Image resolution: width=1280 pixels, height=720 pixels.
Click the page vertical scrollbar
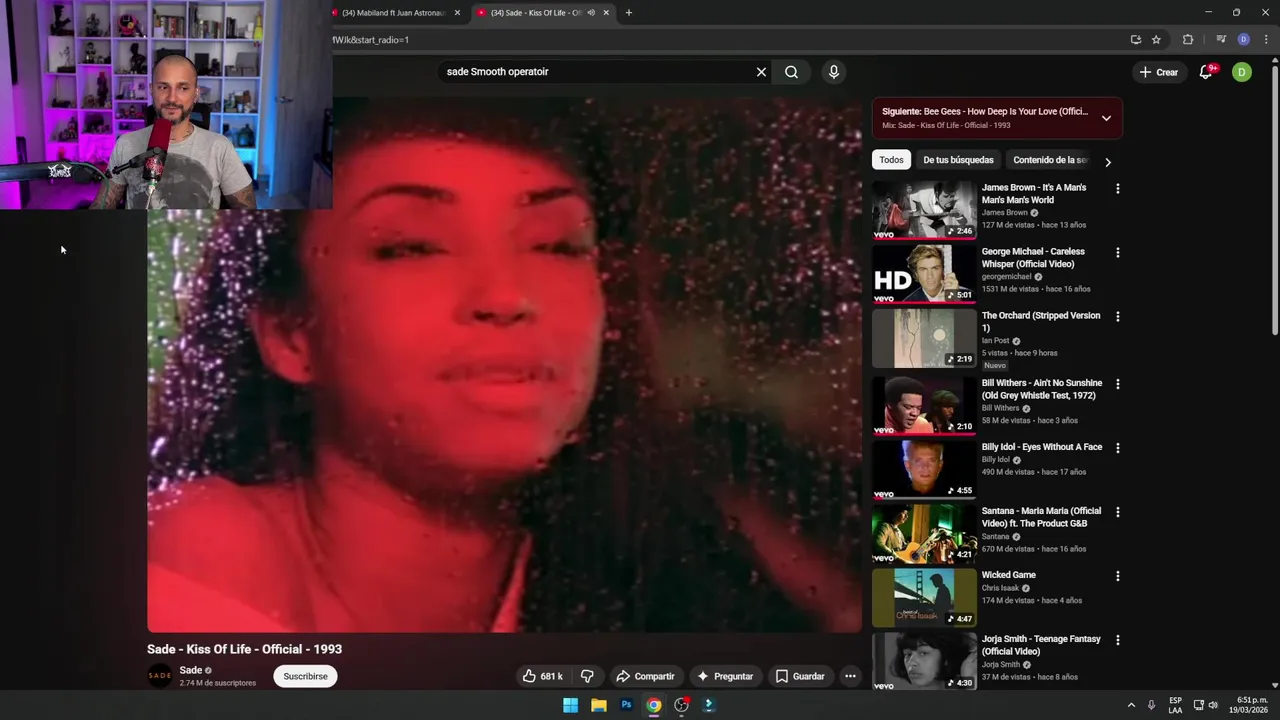pyautogui.click(x=1274, y=200)
